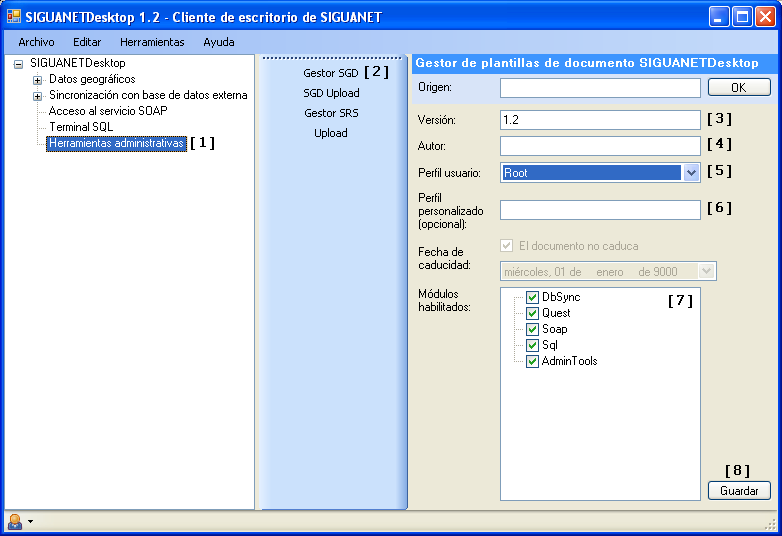Screen dimensions: 782x536
Task: Select Herramientas administrativas tree item
Action: pyautogui.click(x=116, y=143)
